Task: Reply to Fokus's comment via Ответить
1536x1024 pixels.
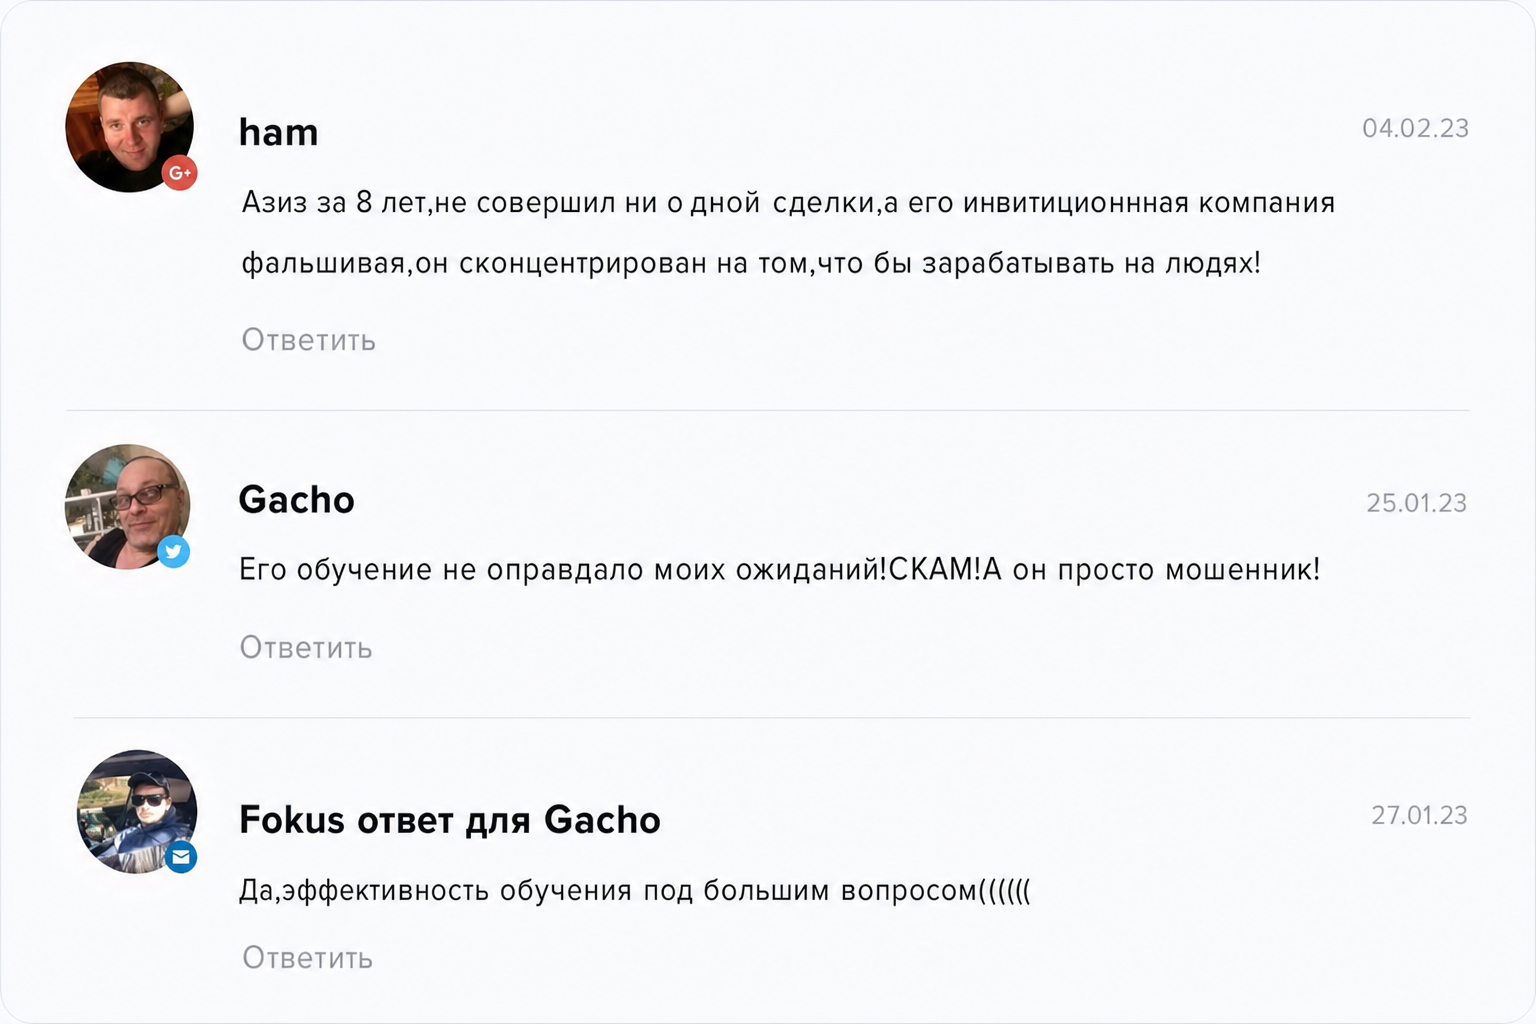Action: pos(308,958)
